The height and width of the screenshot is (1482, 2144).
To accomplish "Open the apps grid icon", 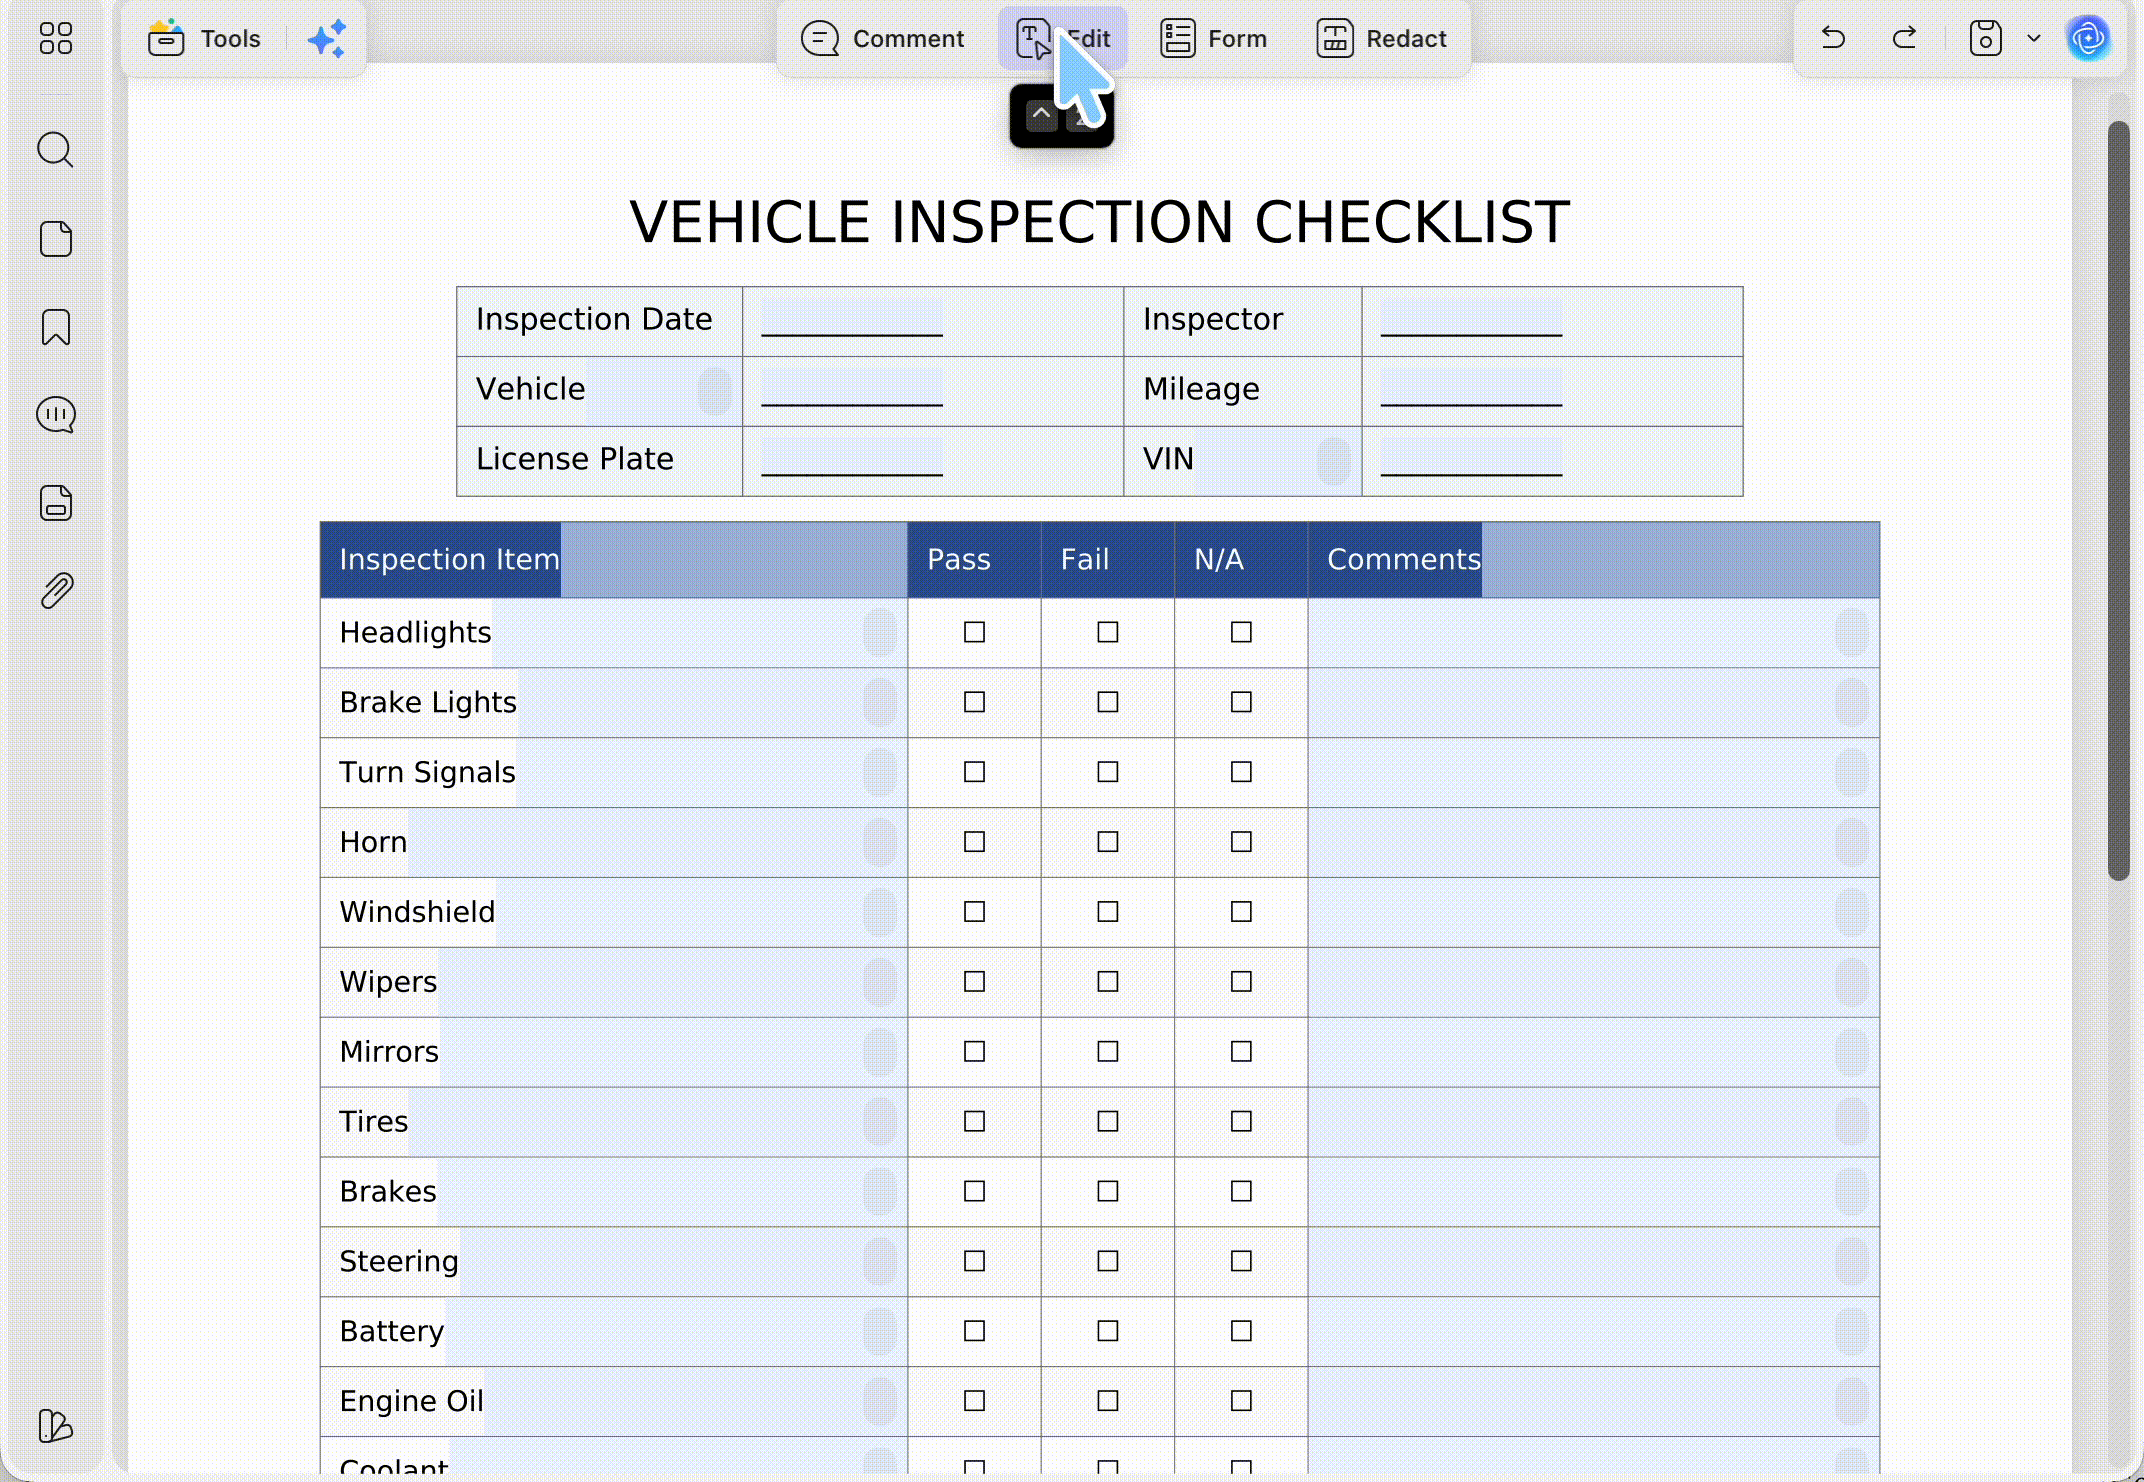I will (x=56, y=38).
